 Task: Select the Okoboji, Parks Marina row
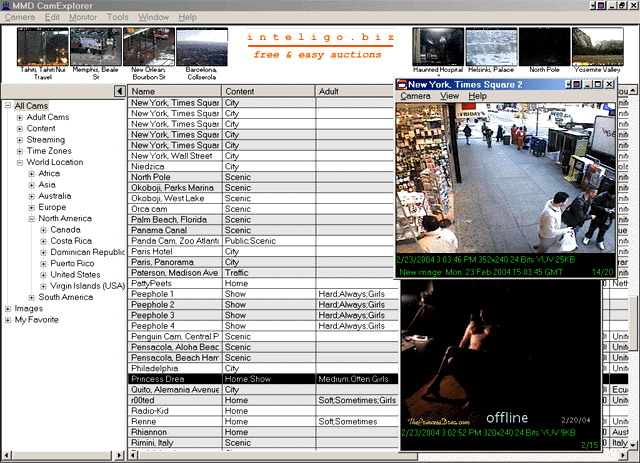coord(263,188)
